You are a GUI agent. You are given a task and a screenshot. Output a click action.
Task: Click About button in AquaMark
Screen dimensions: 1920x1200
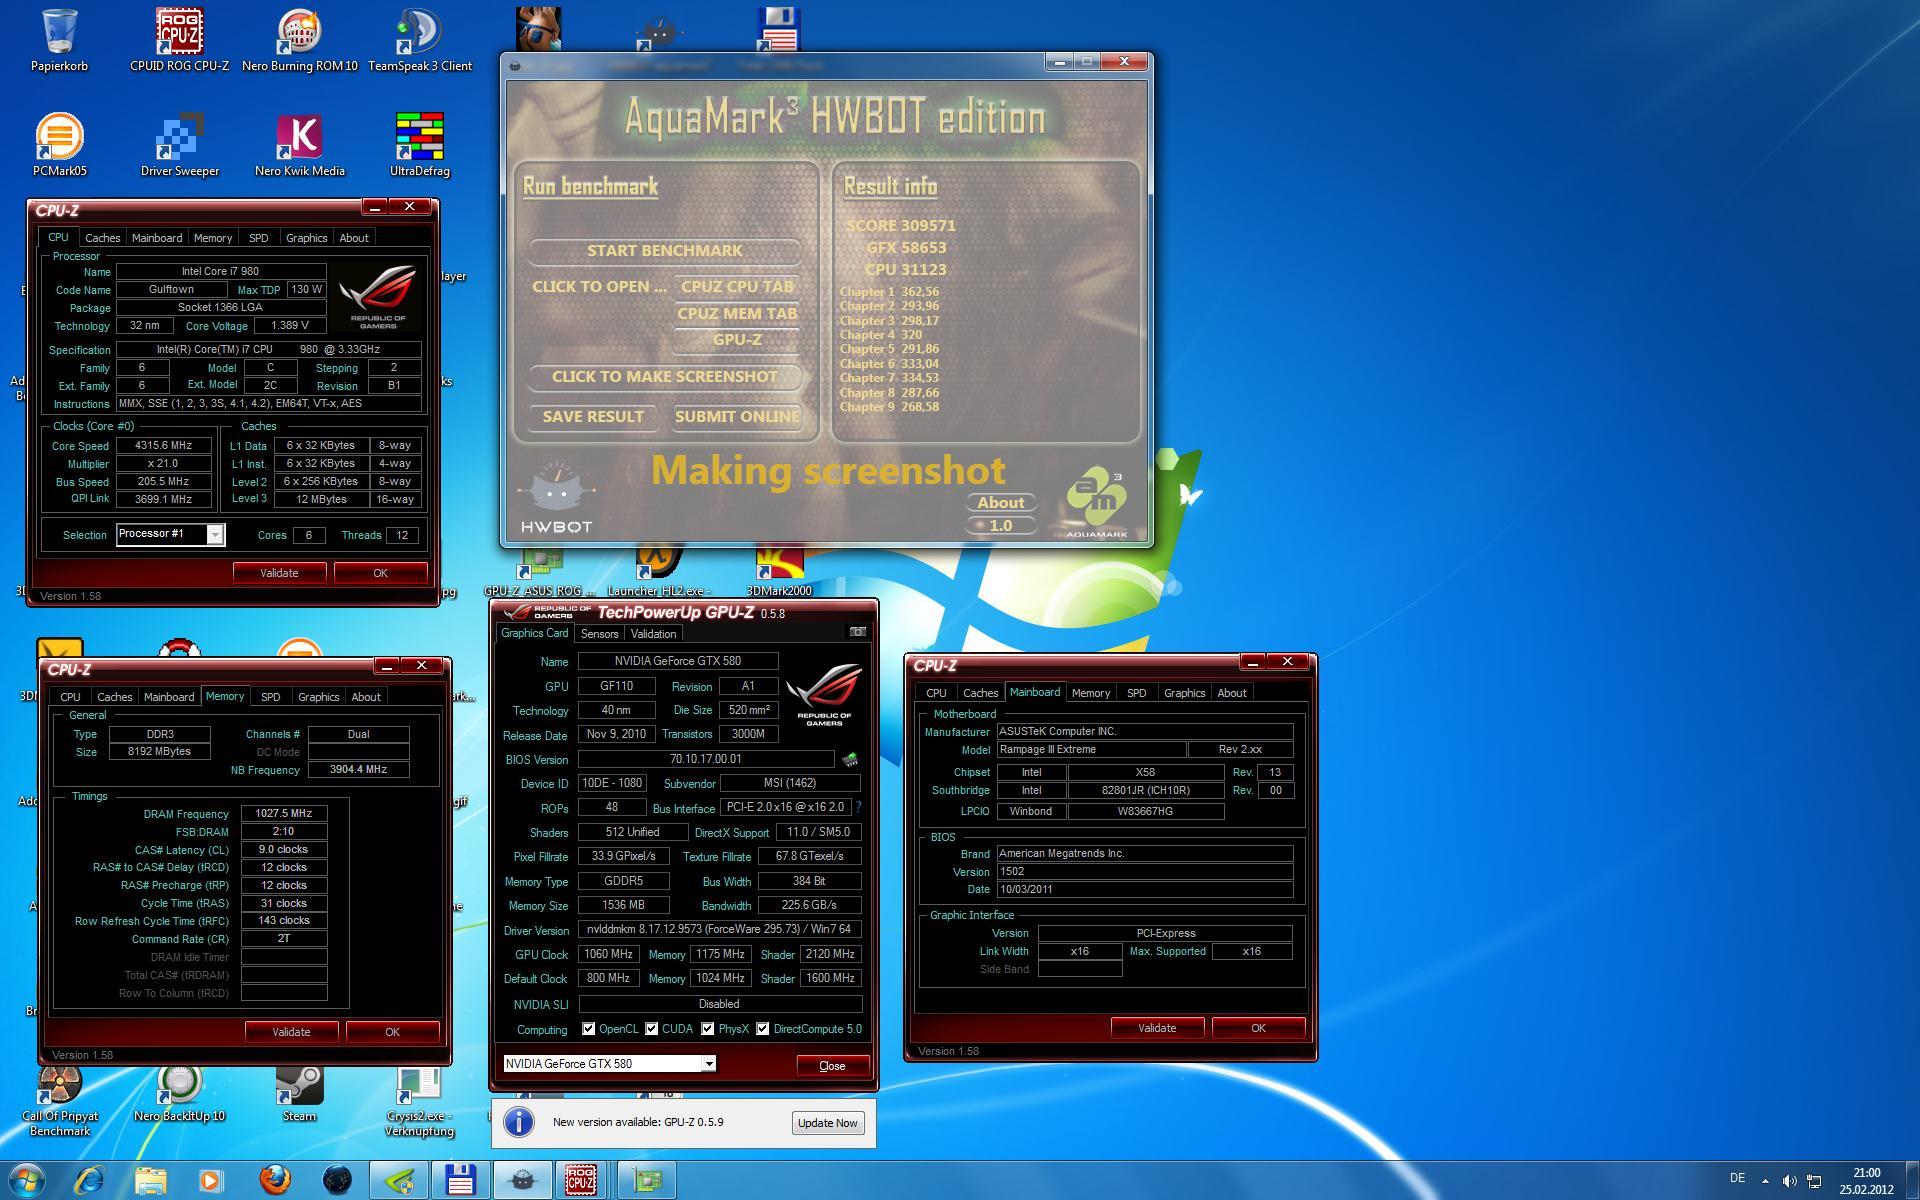pos(1000,502)
